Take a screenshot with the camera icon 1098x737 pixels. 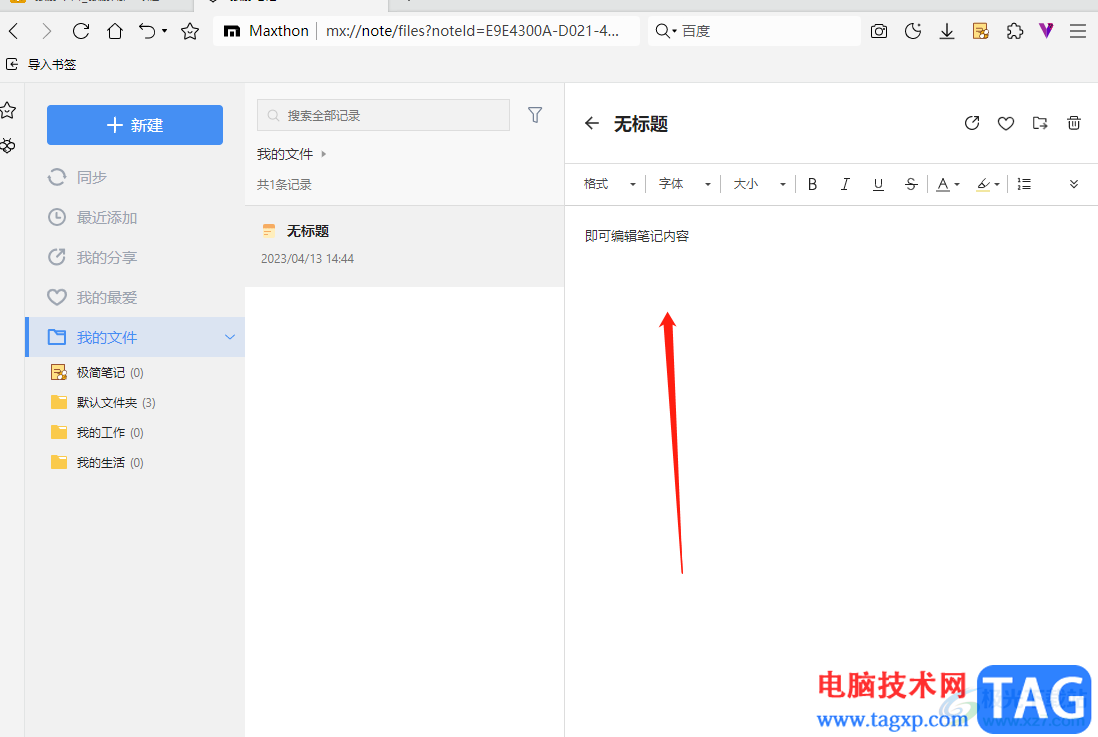(x=879, y=31)
